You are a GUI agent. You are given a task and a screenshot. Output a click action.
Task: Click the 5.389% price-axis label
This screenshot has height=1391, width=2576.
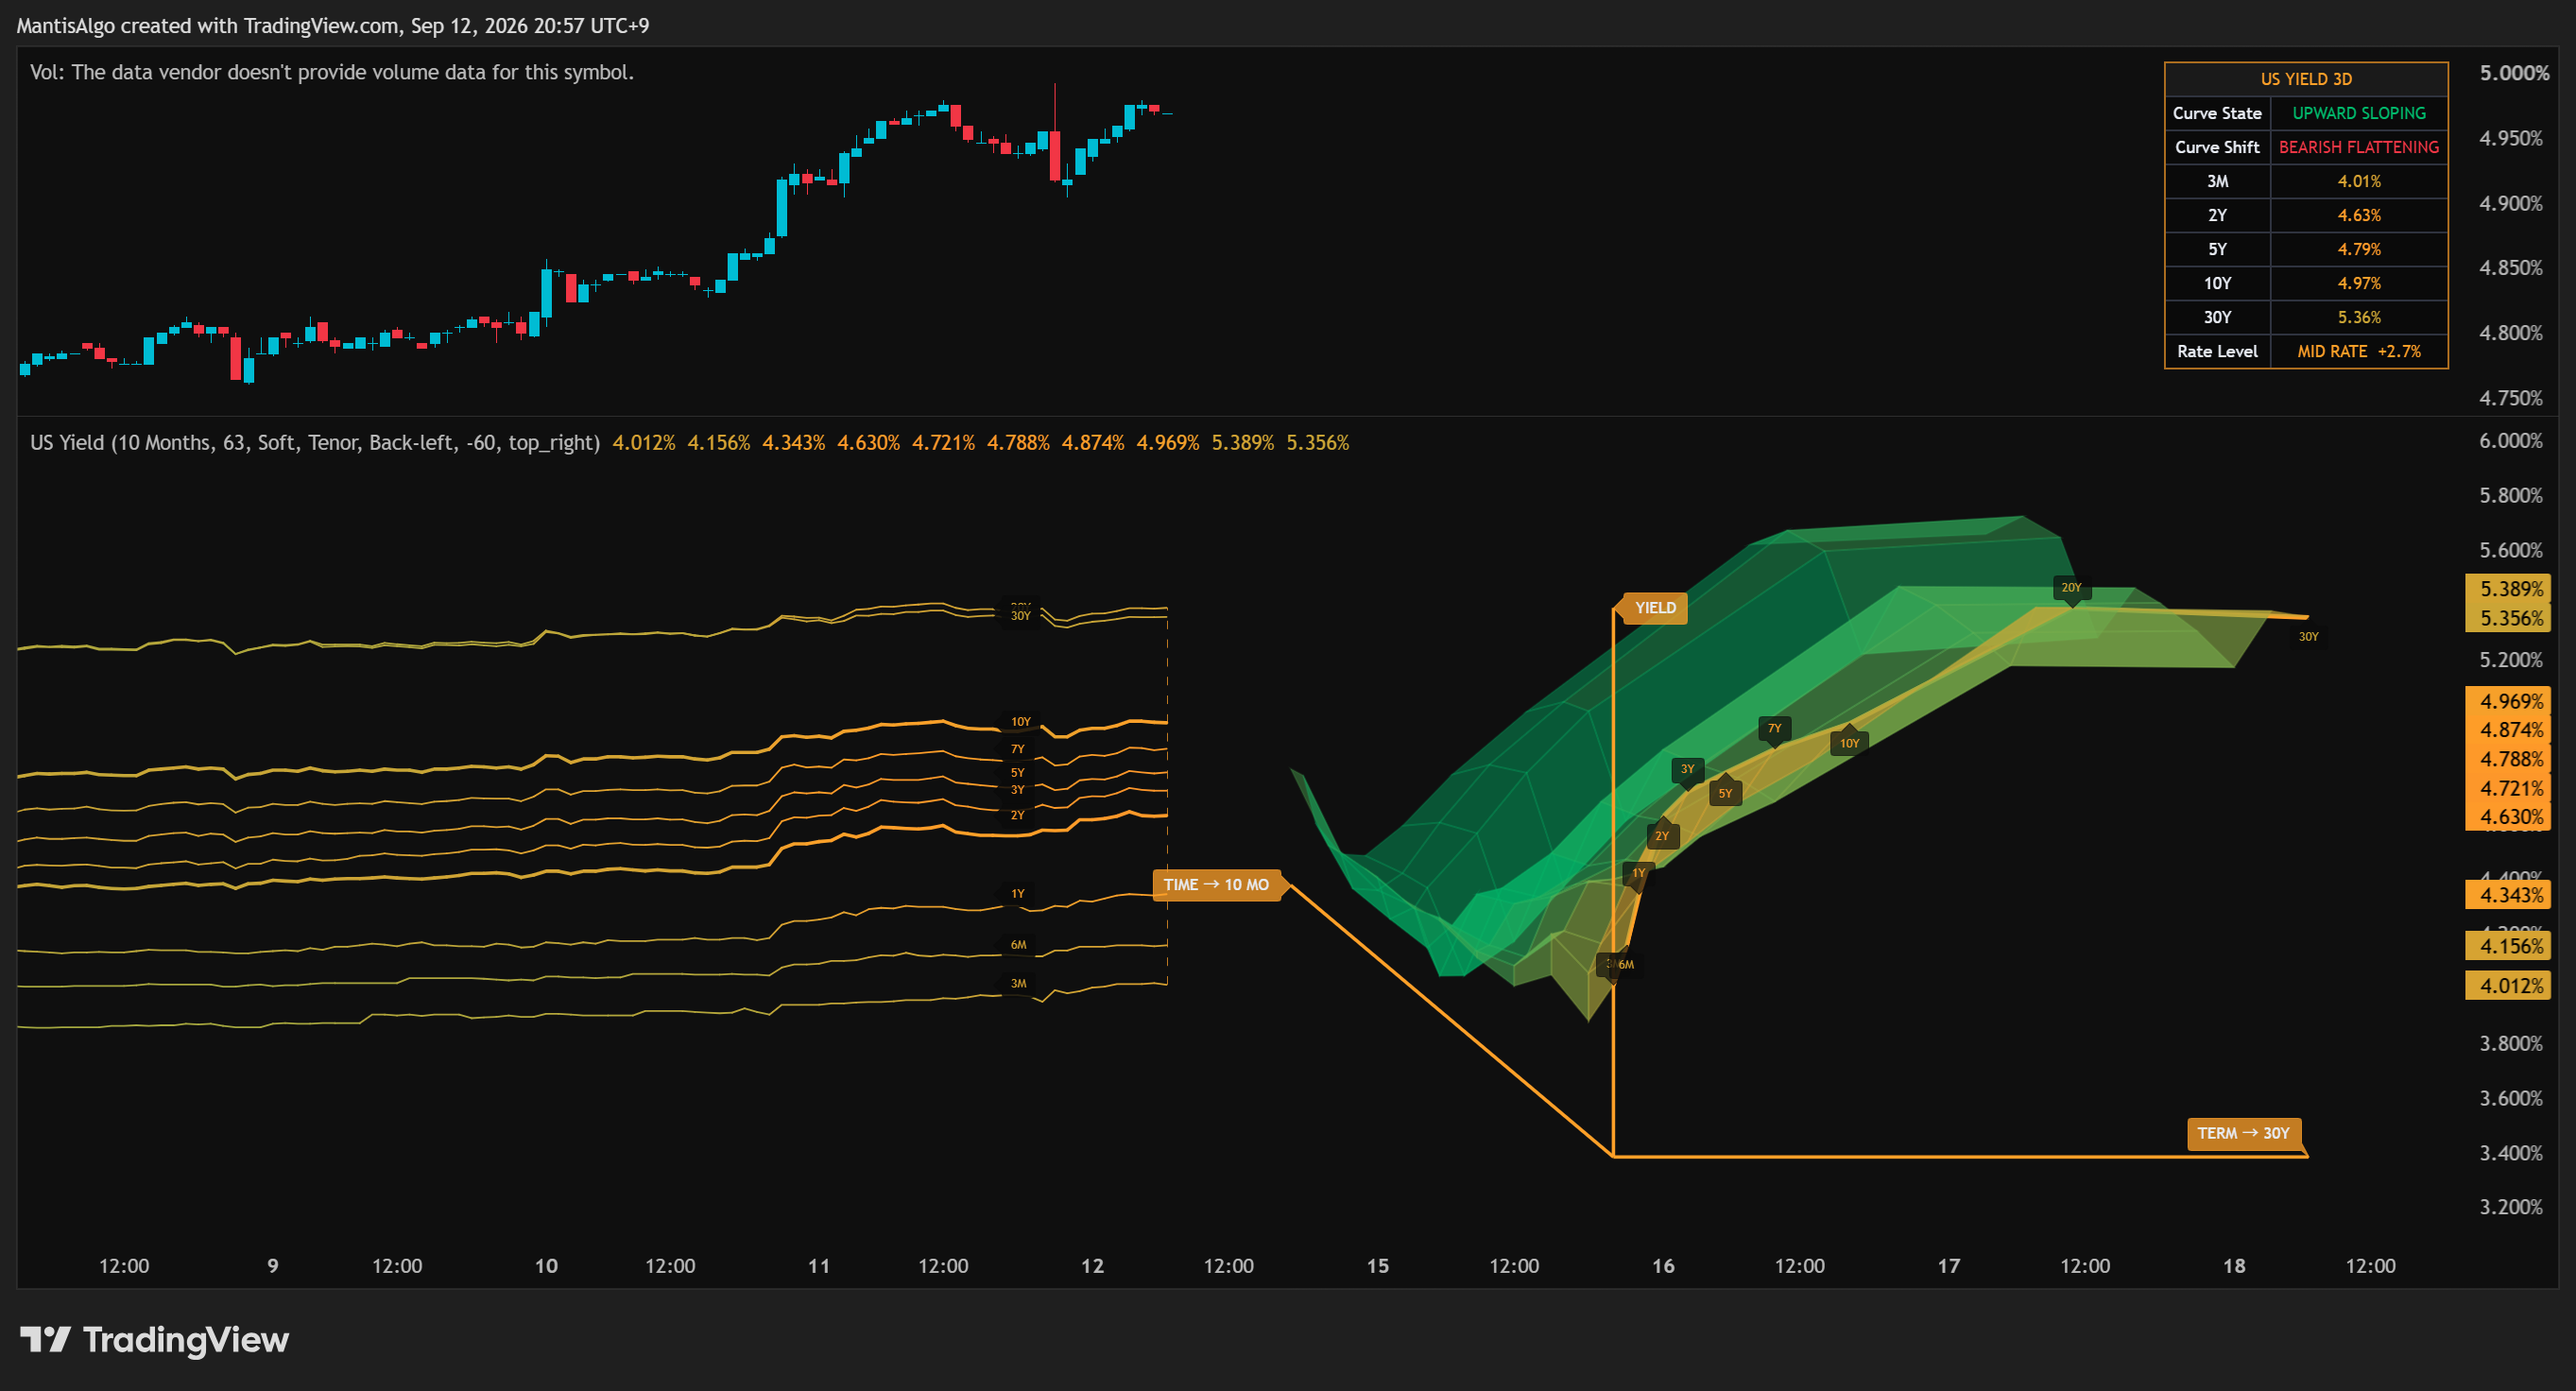click(2509, 589)
